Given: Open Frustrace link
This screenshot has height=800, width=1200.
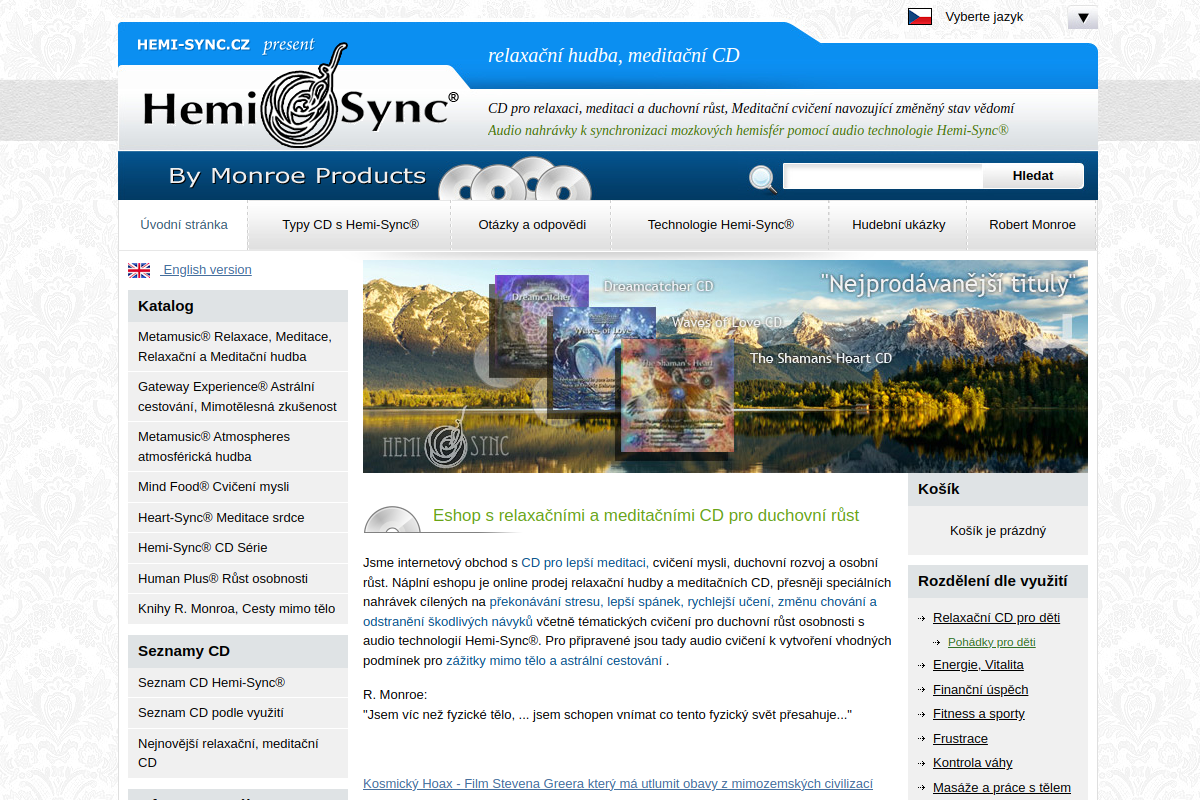Looking at the screenshot, I should (x=960, y=739).
